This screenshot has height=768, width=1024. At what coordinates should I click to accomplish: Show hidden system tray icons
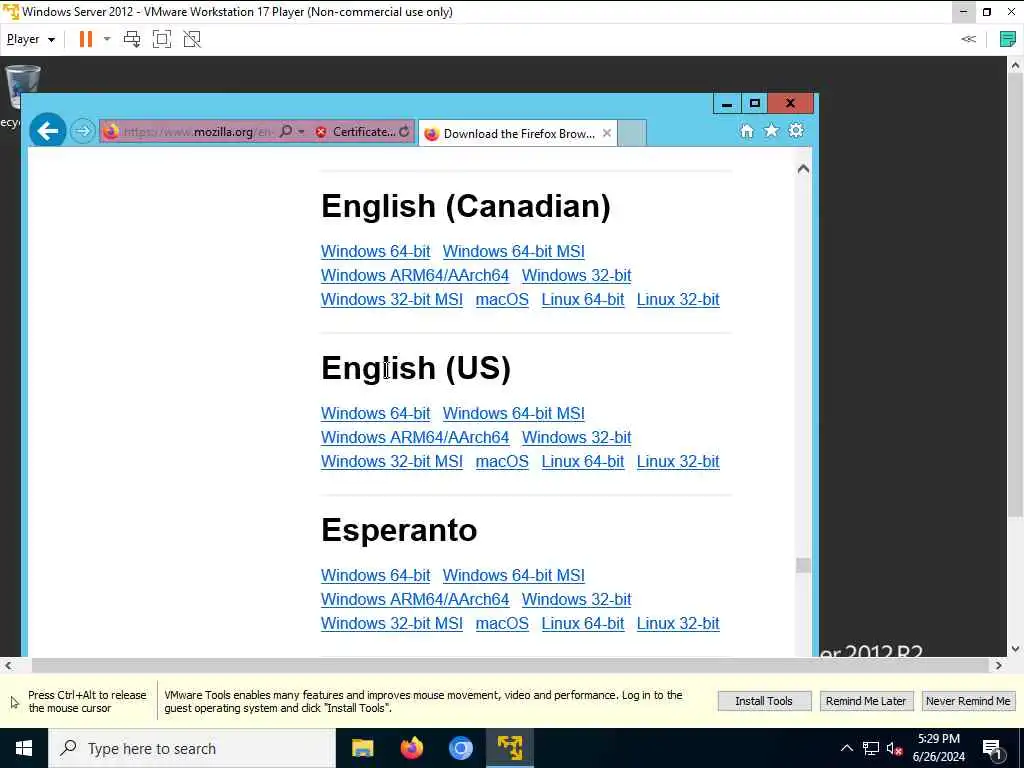pos(846,748)
